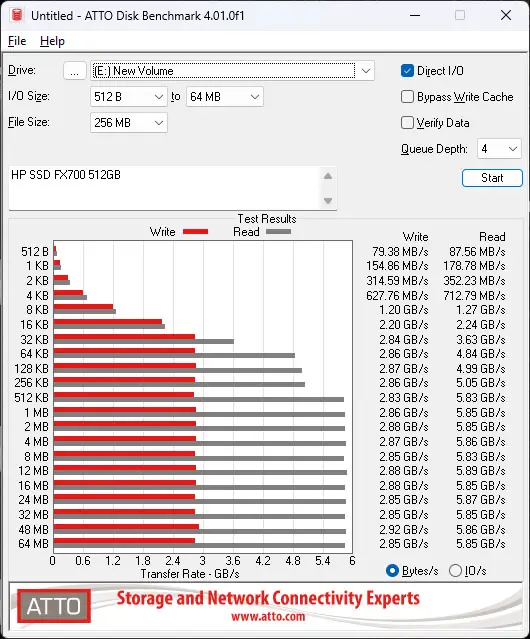The width and height of the screenshot is (530, 639).
Task: Click the ATTO app icon in title bar
Action: (x=17, y=15)
